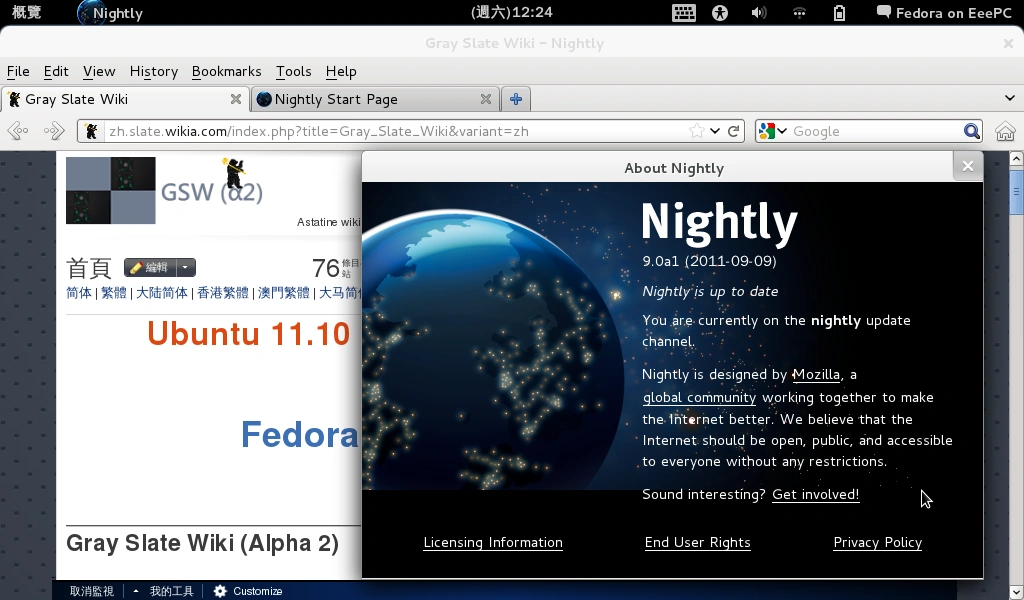
Task: Open a new tab with the plus icon
Action: pos(514,99)
